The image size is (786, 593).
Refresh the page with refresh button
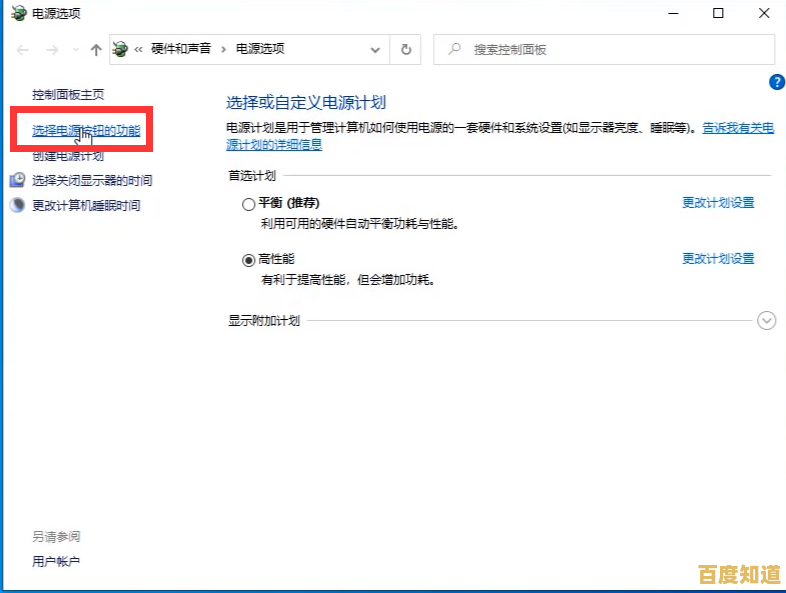[406, 50]
